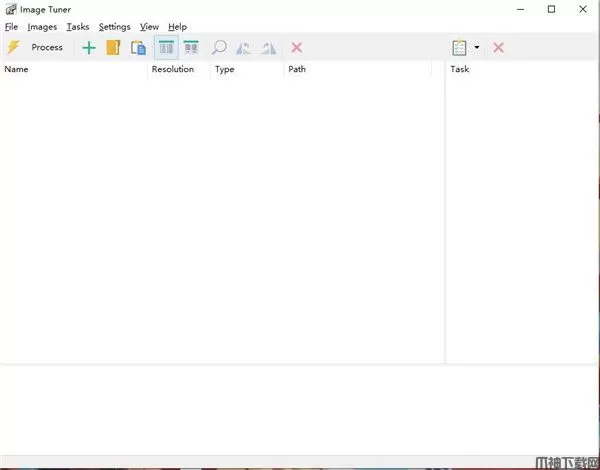Open the Images menu
The width and height of the screenshot is (600, 470).
tap(42, 27)
